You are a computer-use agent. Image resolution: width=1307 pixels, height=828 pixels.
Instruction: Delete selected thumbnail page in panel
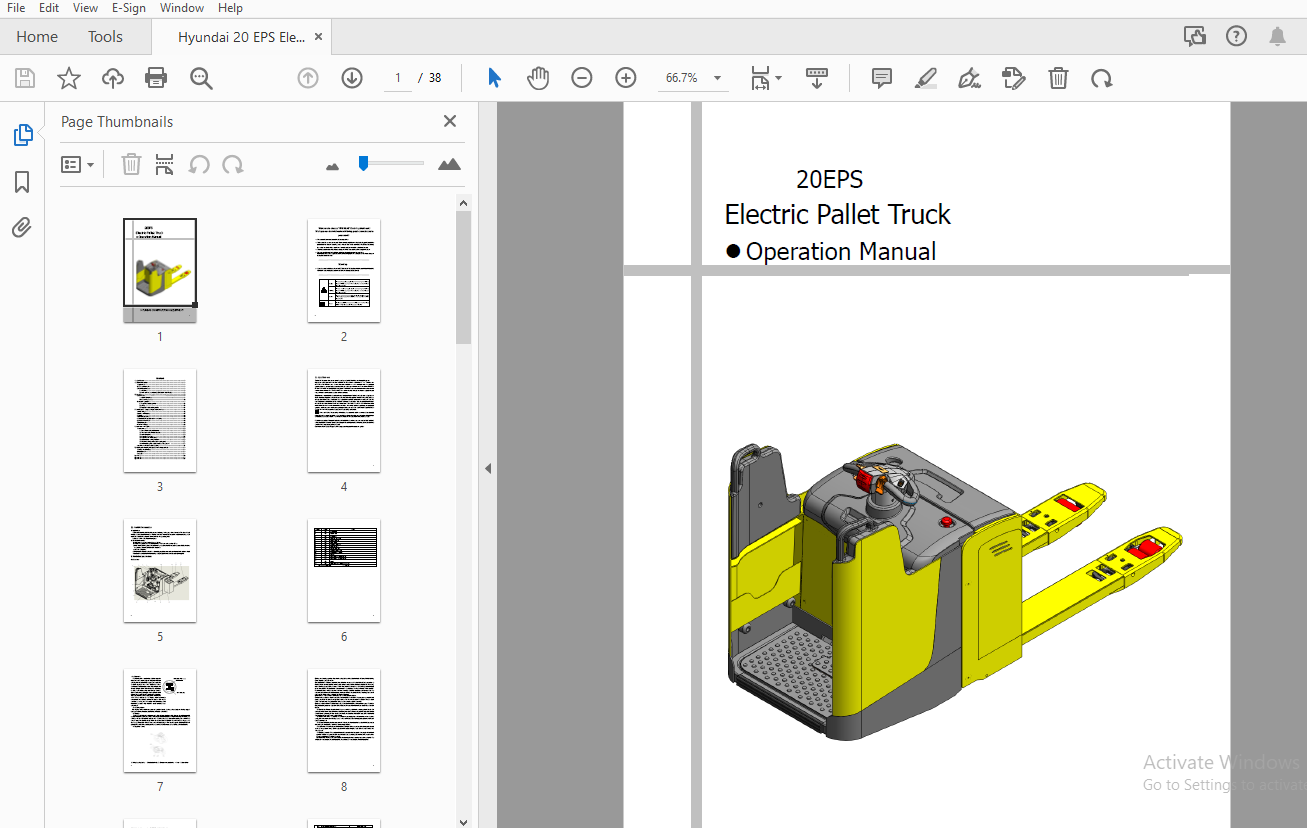coord(131,164)
